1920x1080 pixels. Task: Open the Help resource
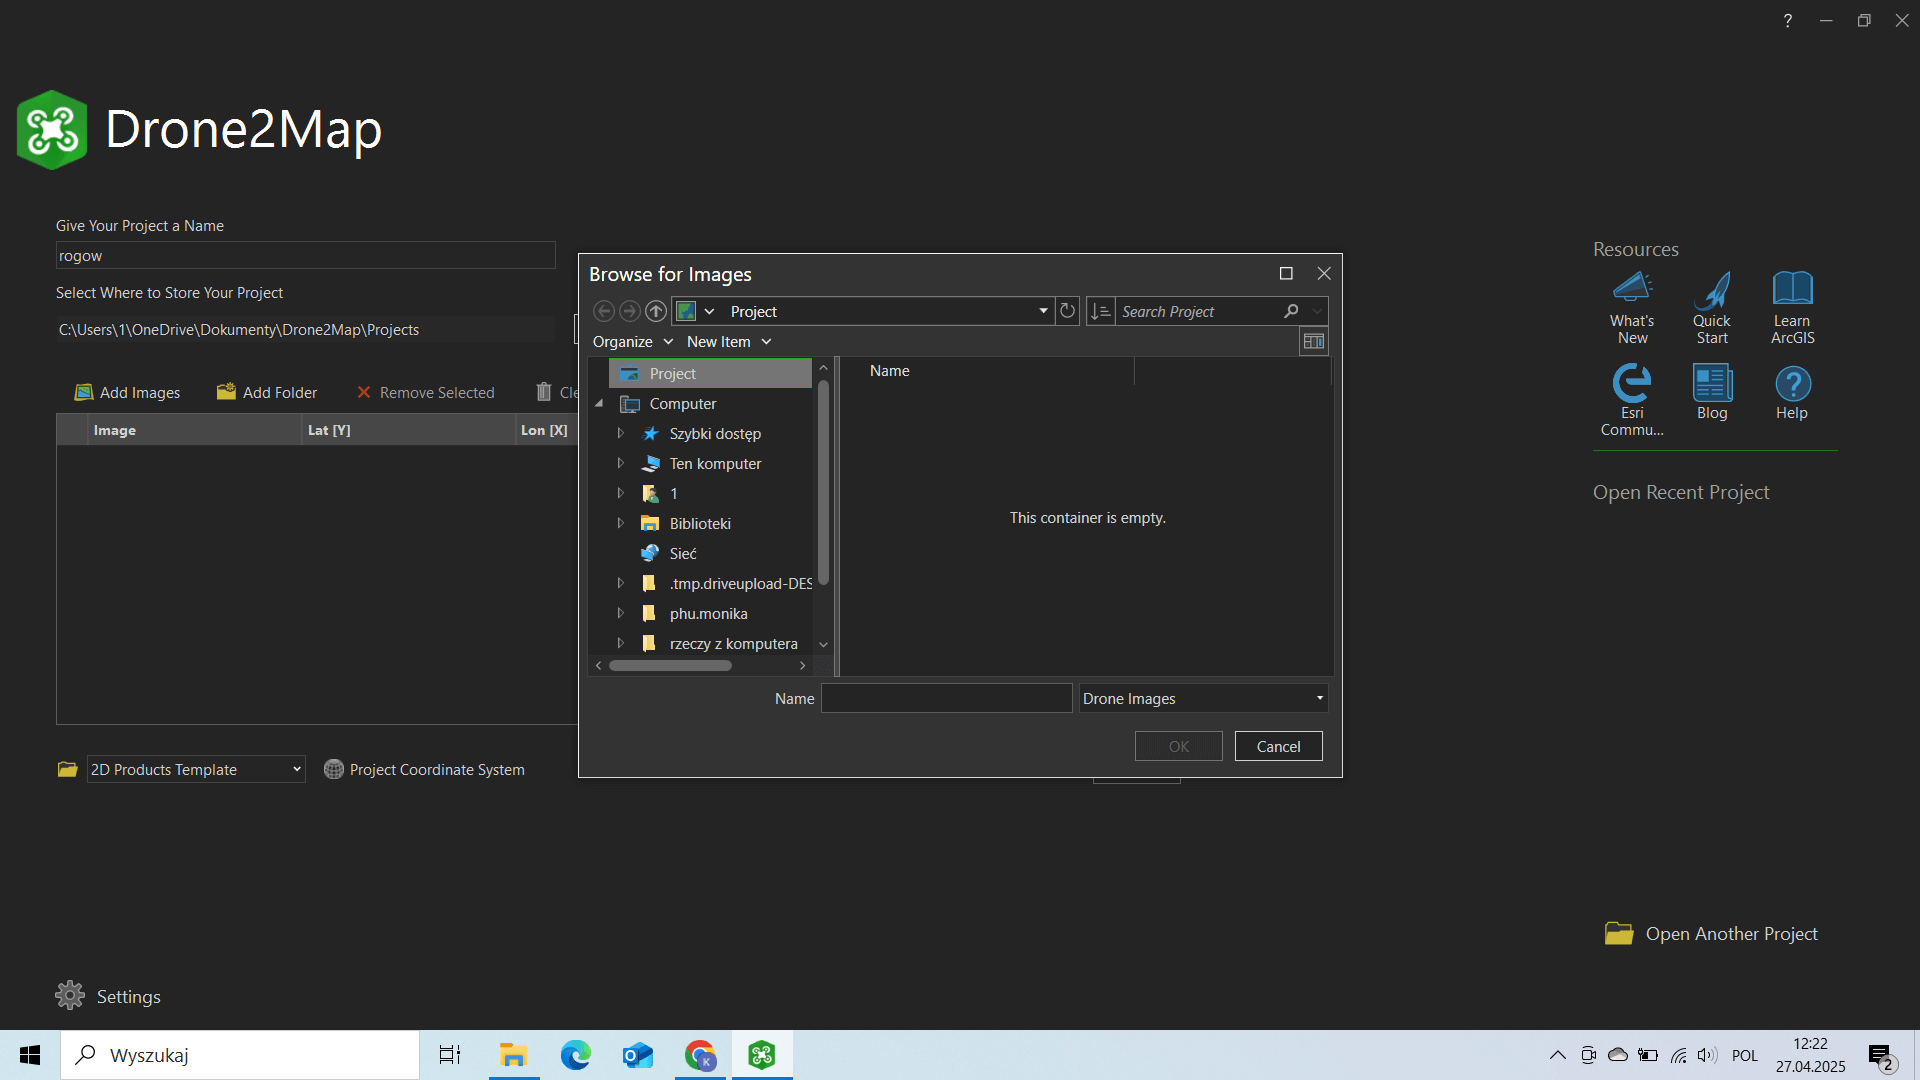pyautogui.click(x=1792, y=391)
